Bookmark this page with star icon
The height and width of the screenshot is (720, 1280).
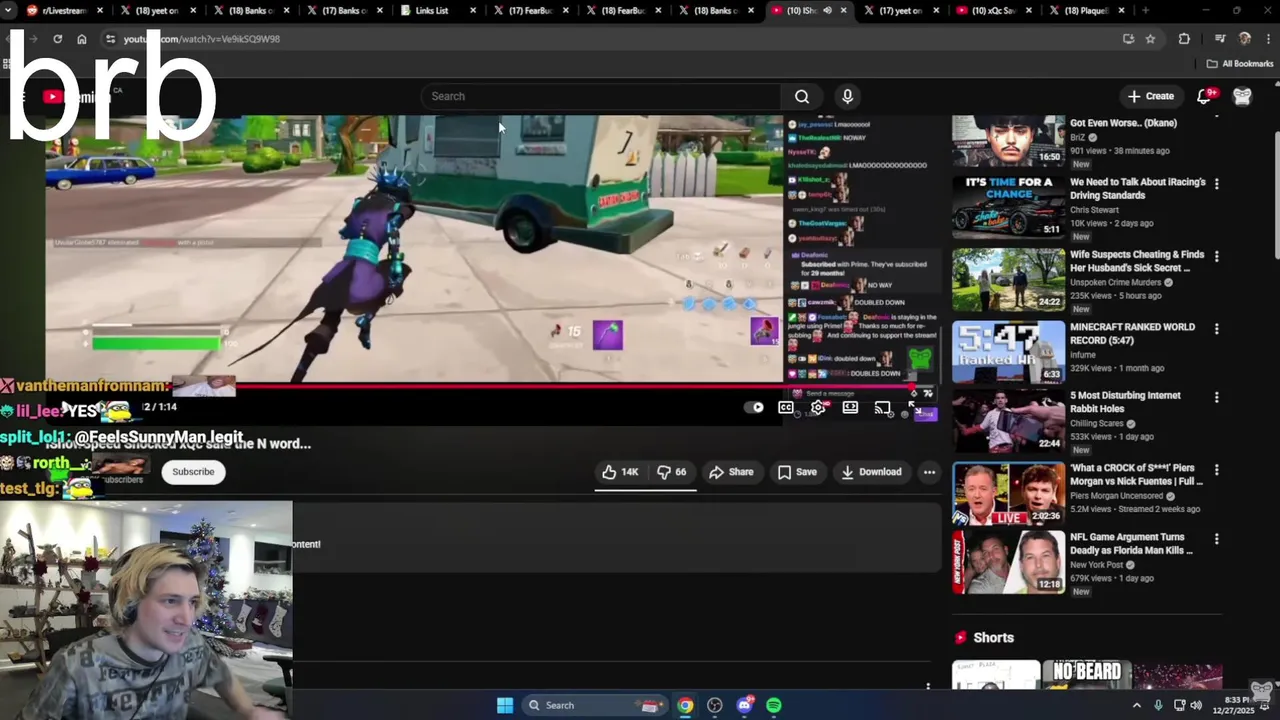coord(1151,39)
